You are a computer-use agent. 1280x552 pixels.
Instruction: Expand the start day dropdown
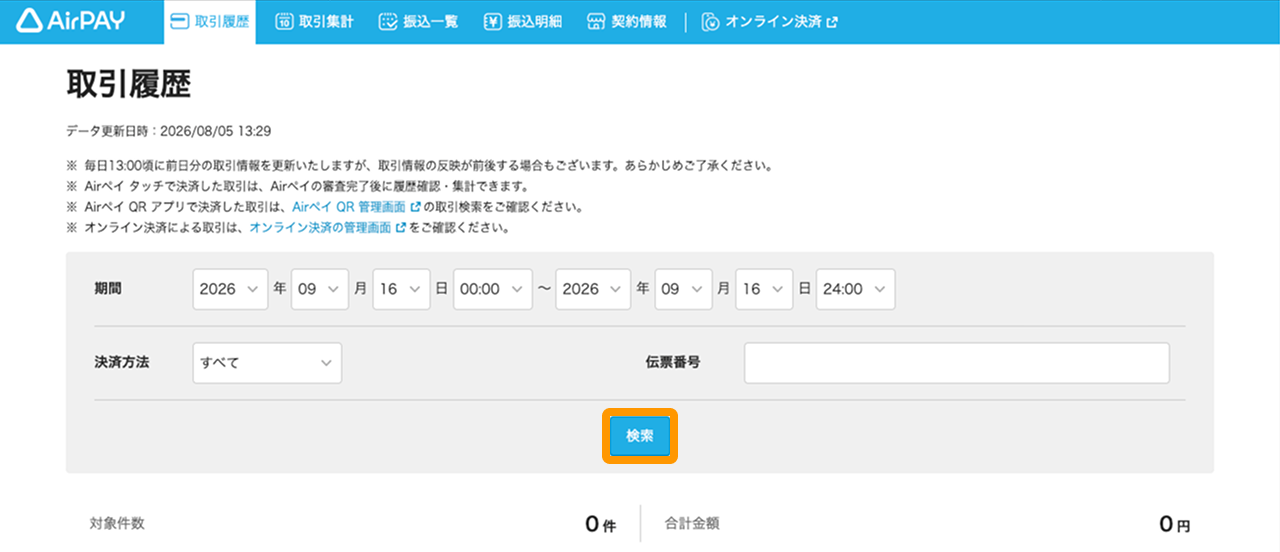coord(402,289)
